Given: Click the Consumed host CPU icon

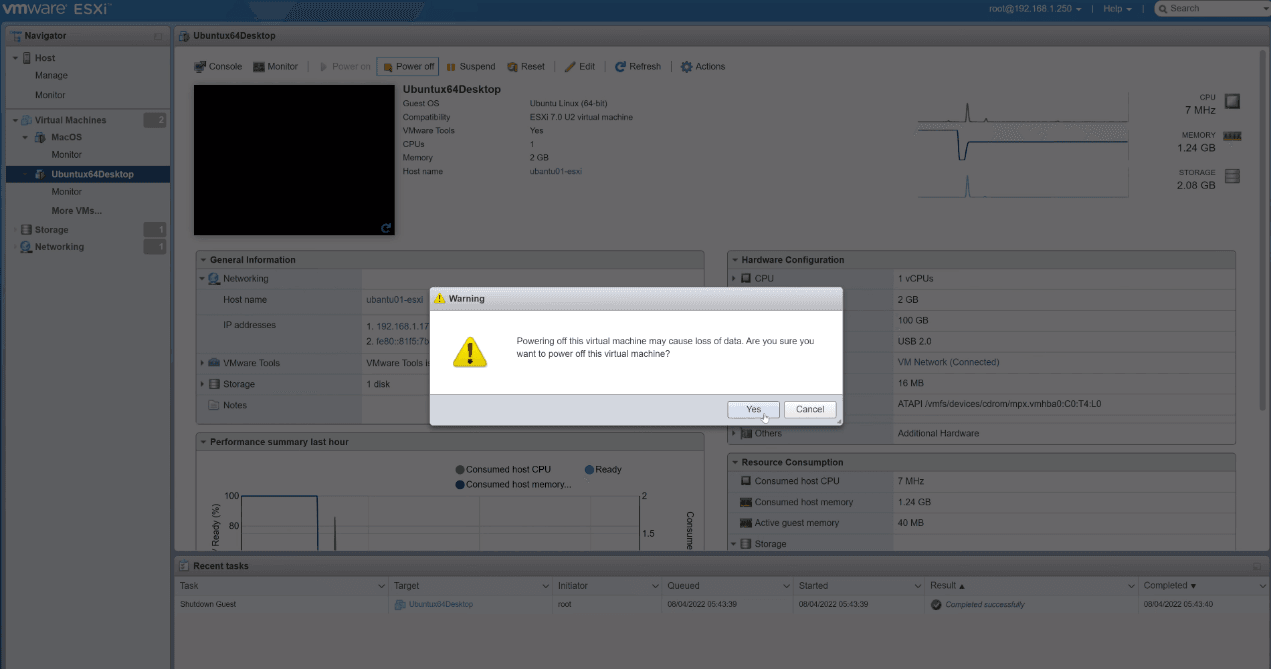Looking at the screenshot, I should click(x=746, y=481).
